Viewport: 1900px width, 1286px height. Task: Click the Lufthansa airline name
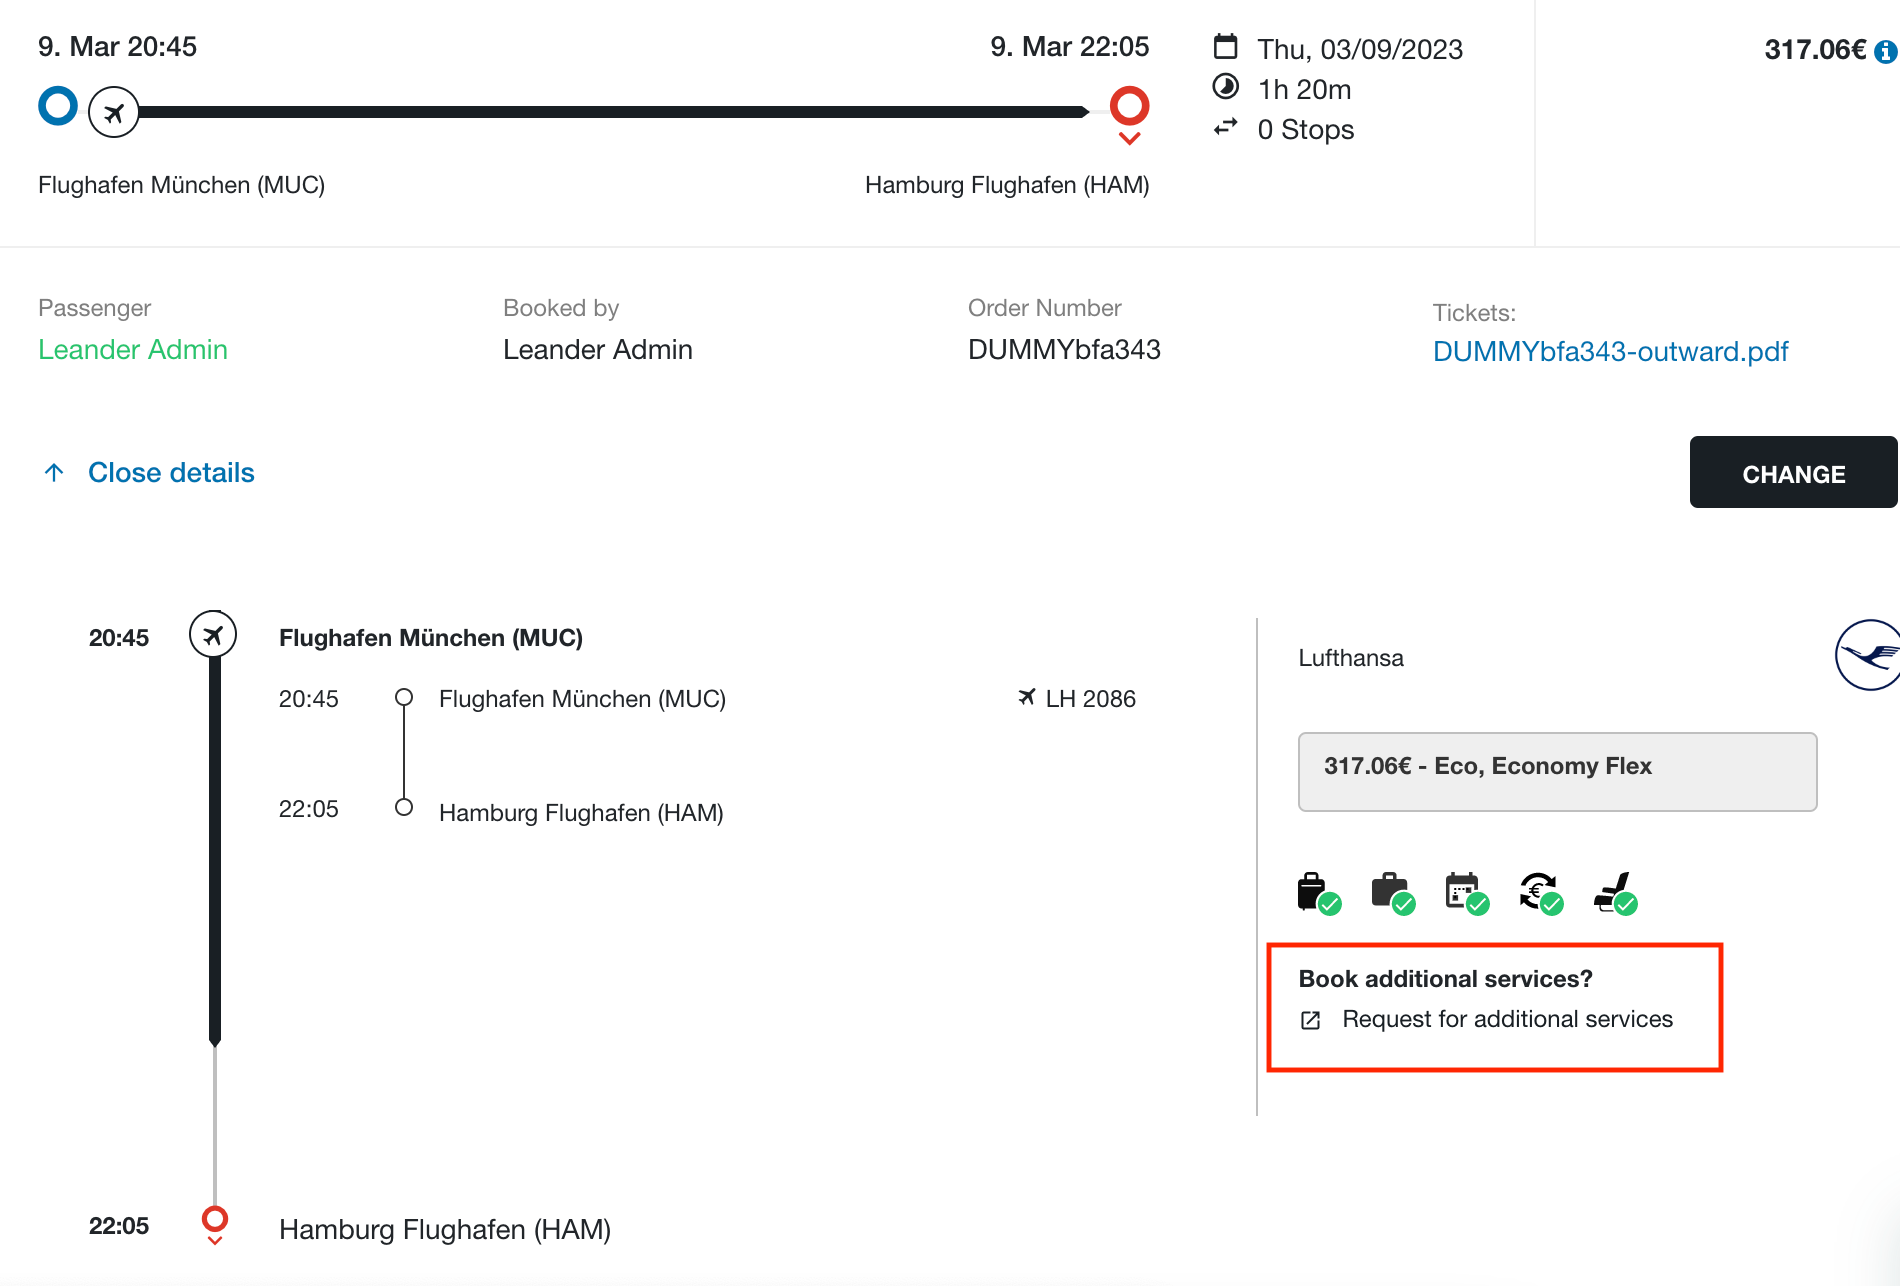coord(1351,658)
